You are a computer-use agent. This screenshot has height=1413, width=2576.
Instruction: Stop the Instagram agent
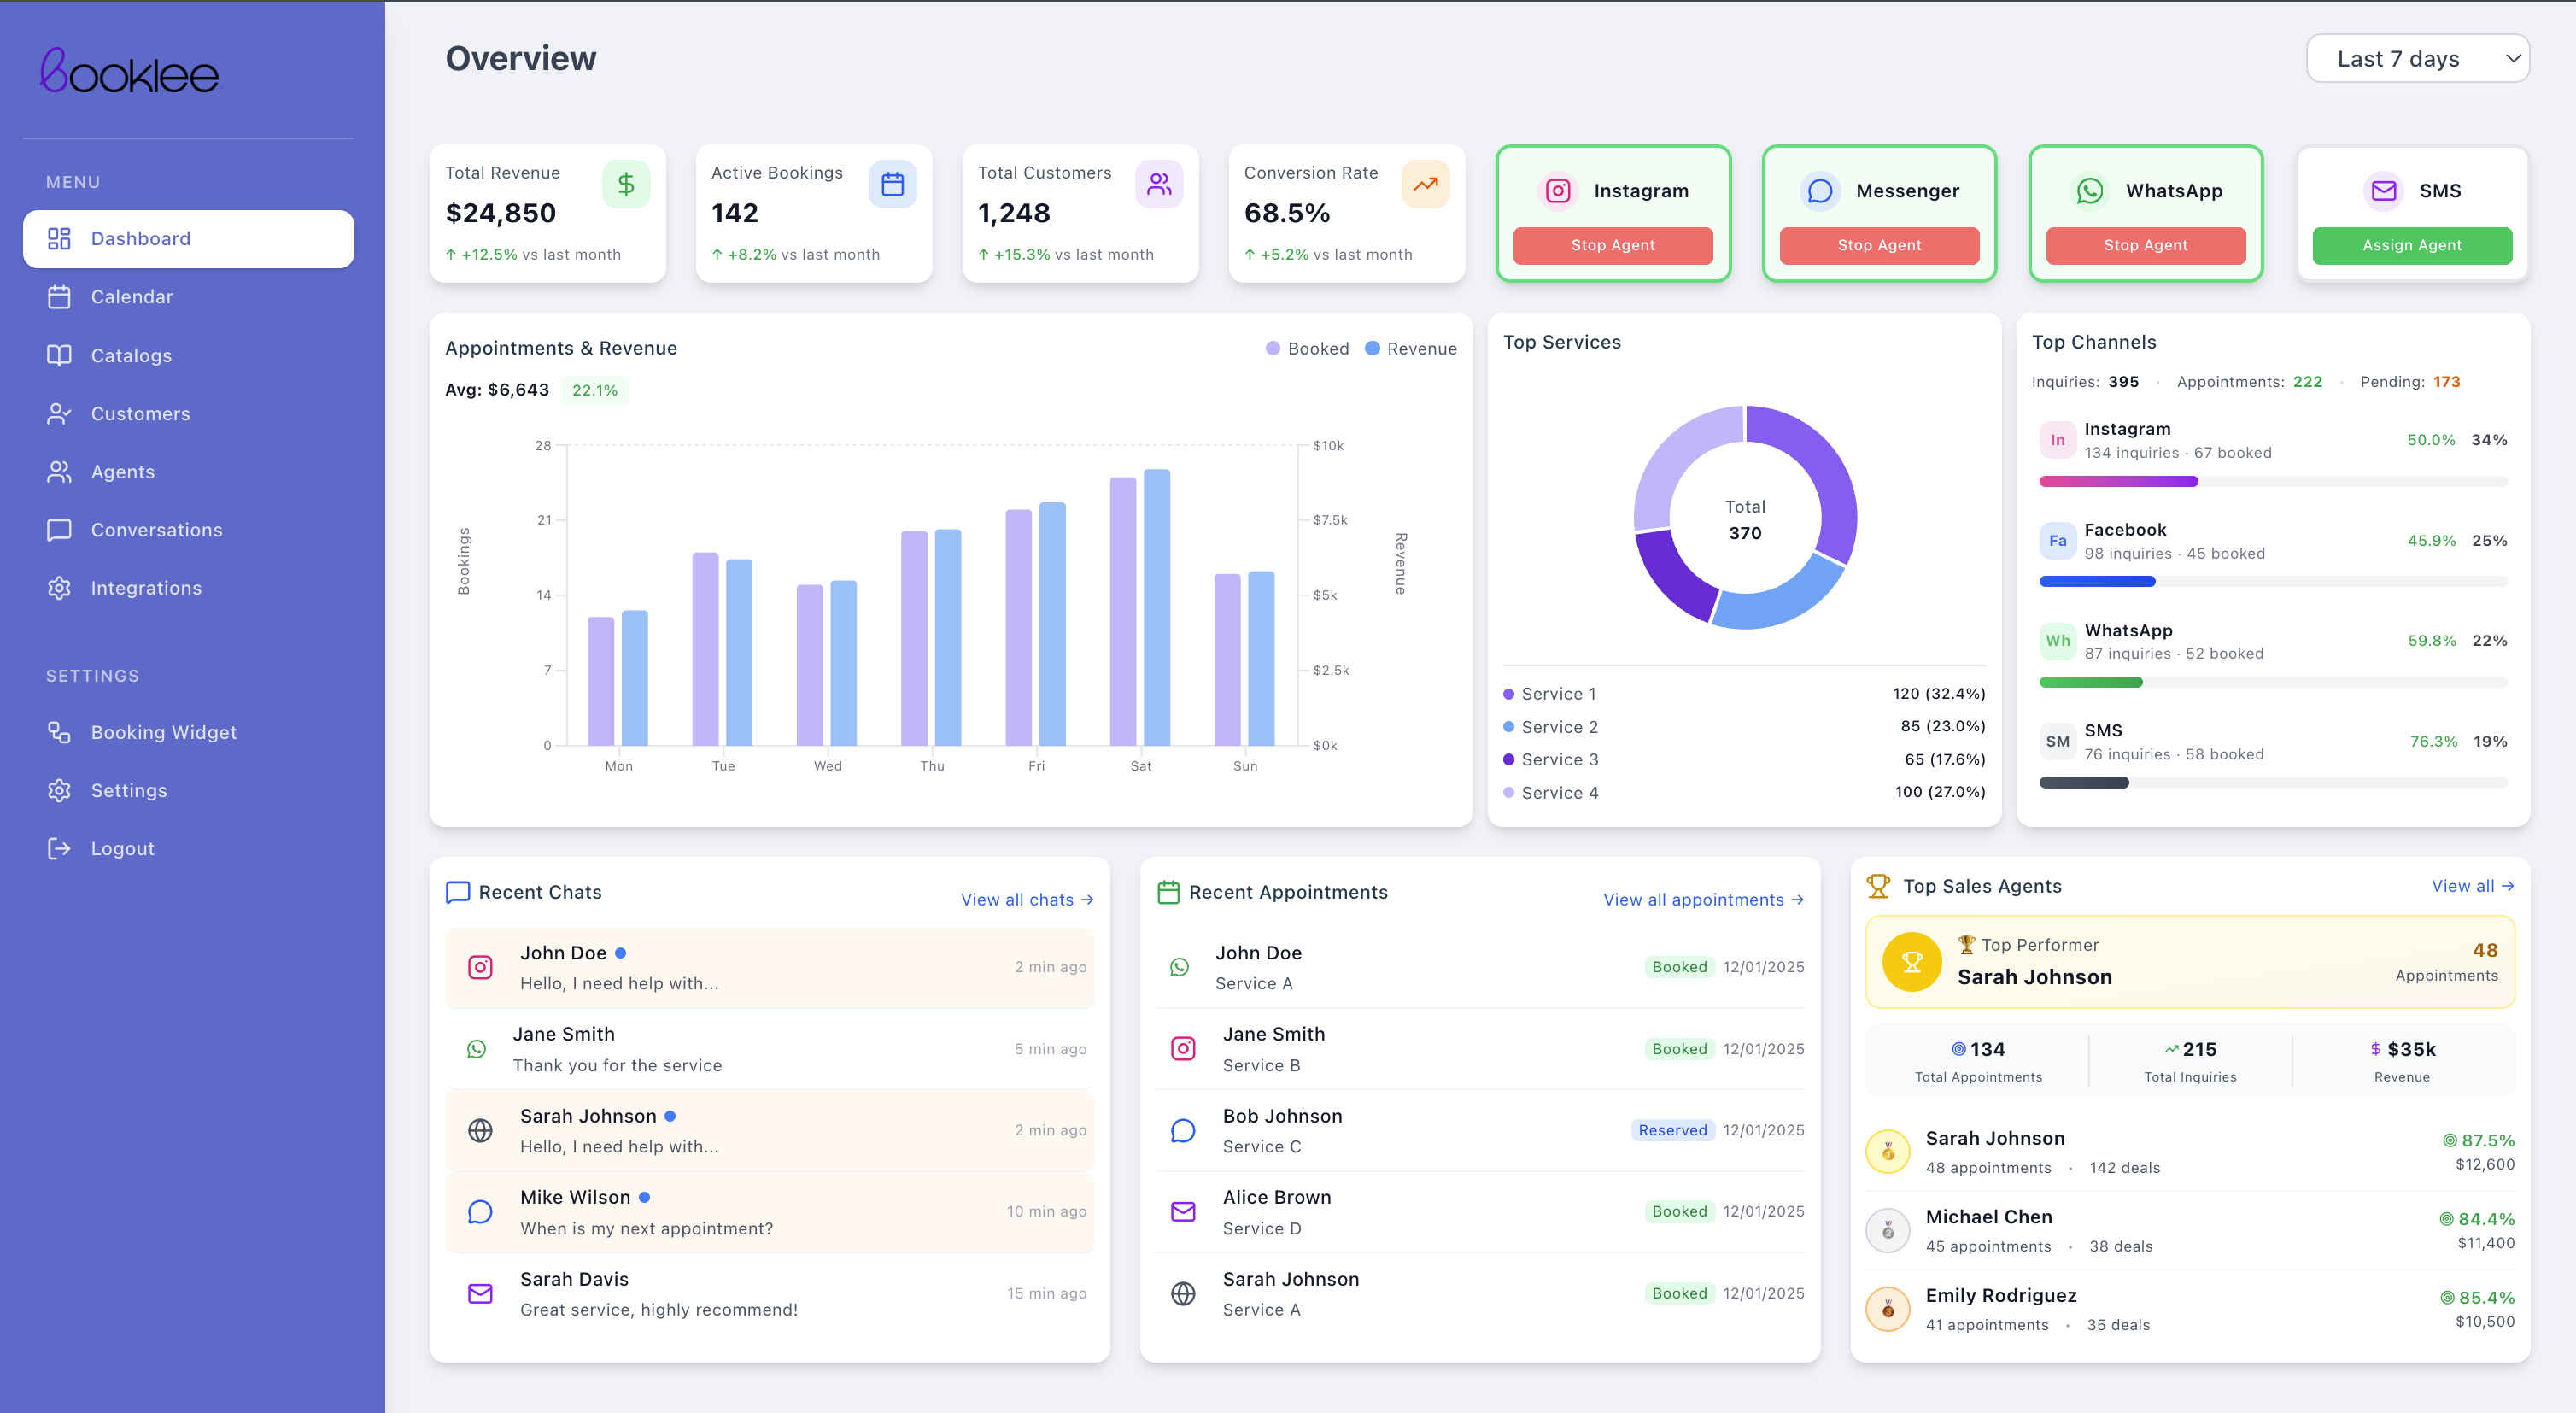(1612, 245)
